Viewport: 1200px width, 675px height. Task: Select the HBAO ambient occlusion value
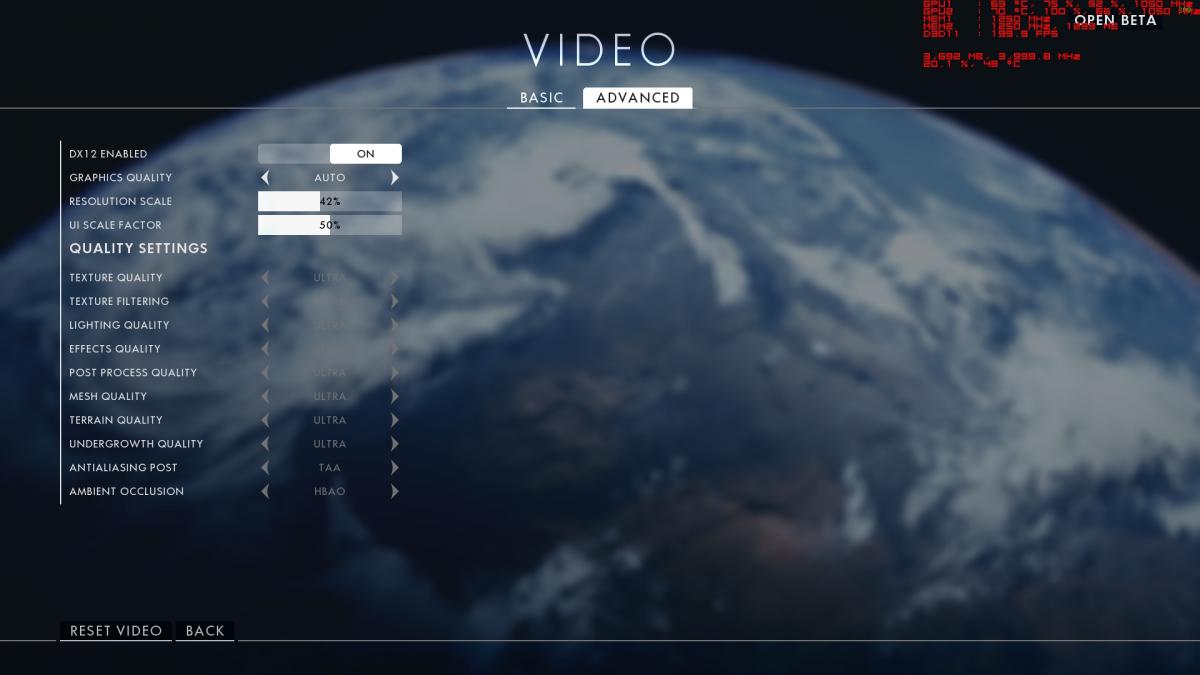pos(330,492)
